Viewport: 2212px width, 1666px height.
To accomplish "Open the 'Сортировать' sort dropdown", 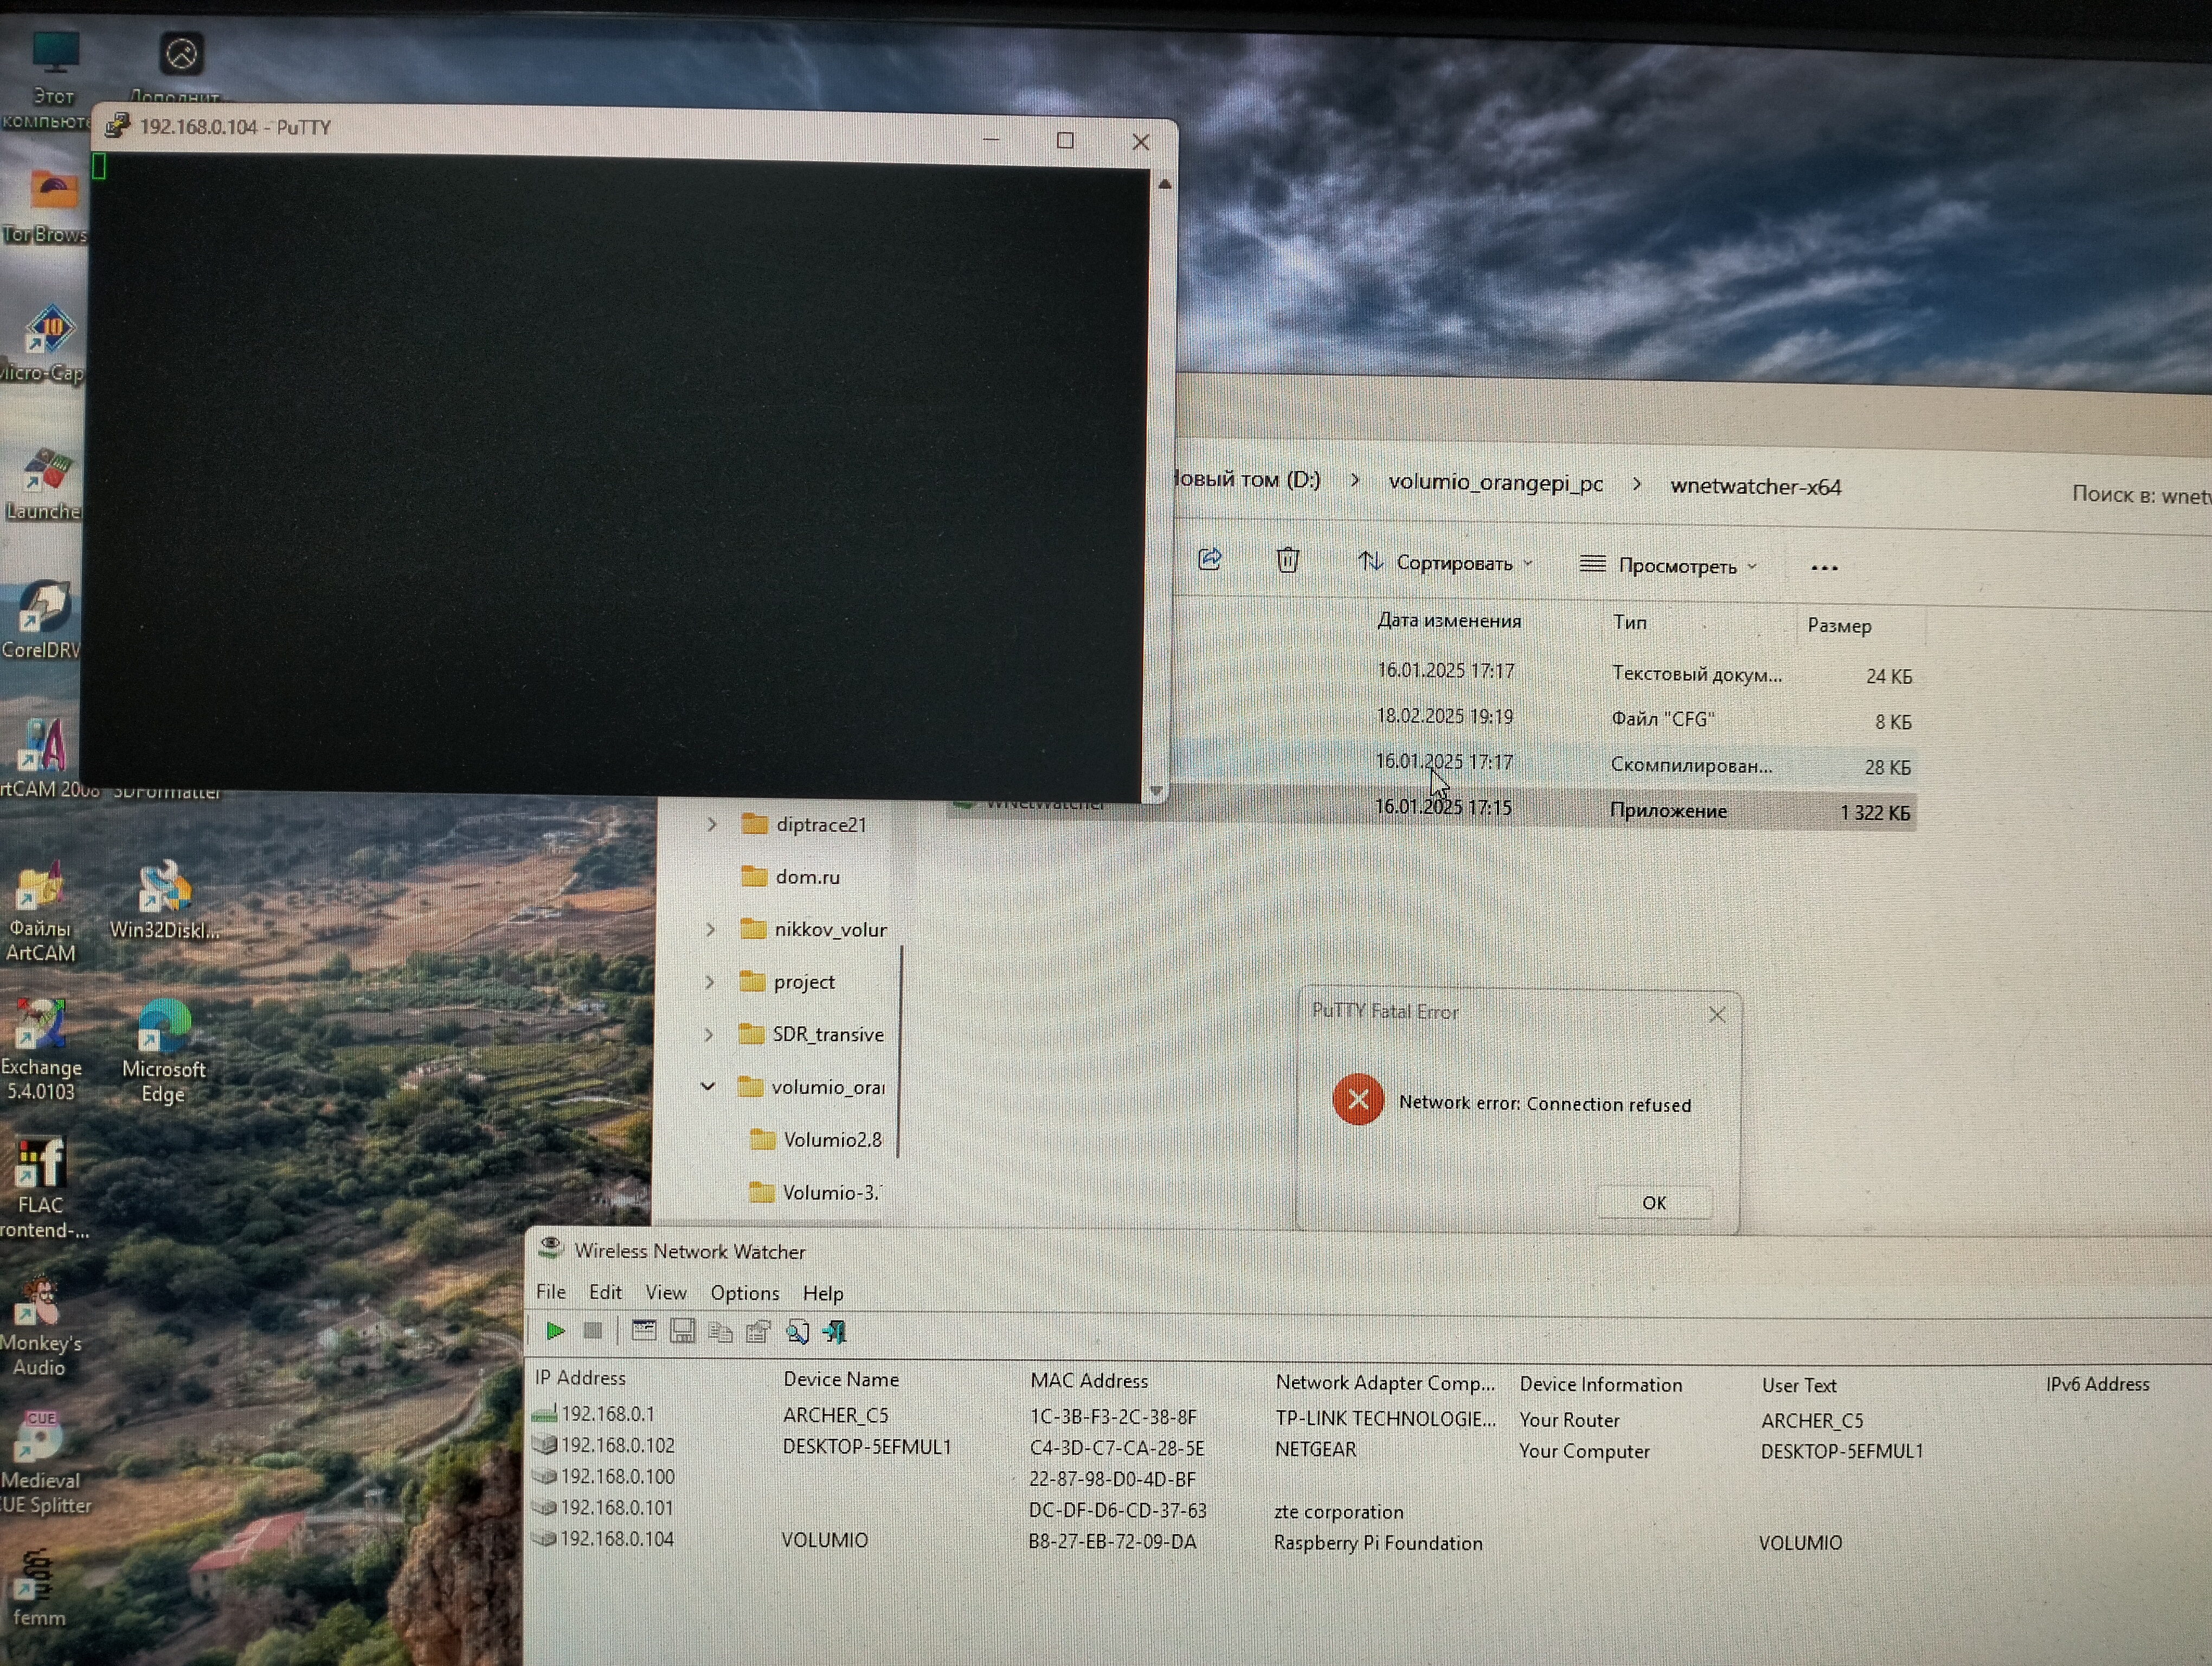I will pos(1445,562).
